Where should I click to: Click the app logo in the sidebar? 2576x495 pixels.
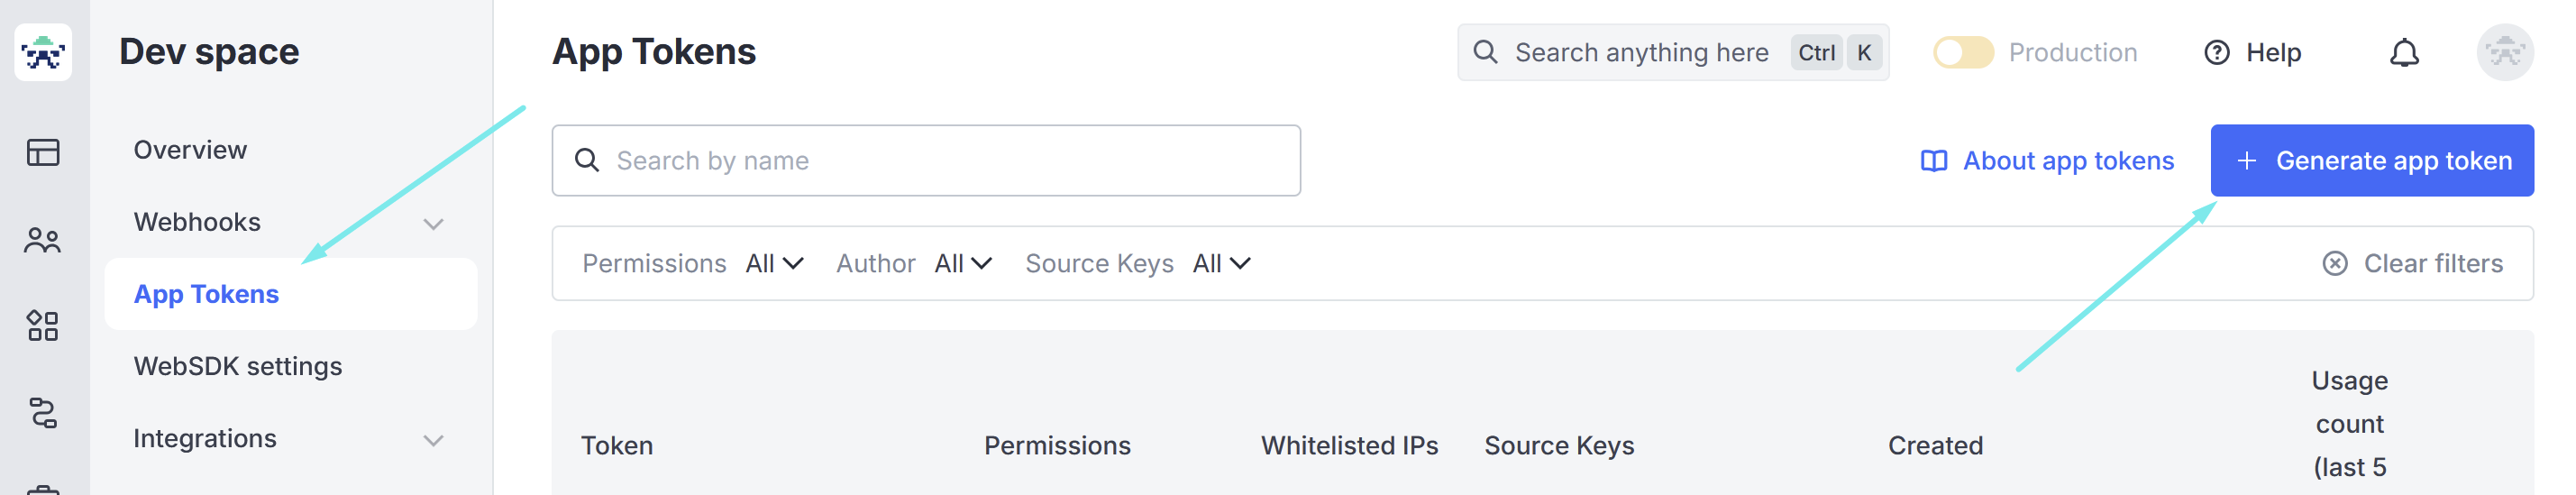[x=43, y=52]
